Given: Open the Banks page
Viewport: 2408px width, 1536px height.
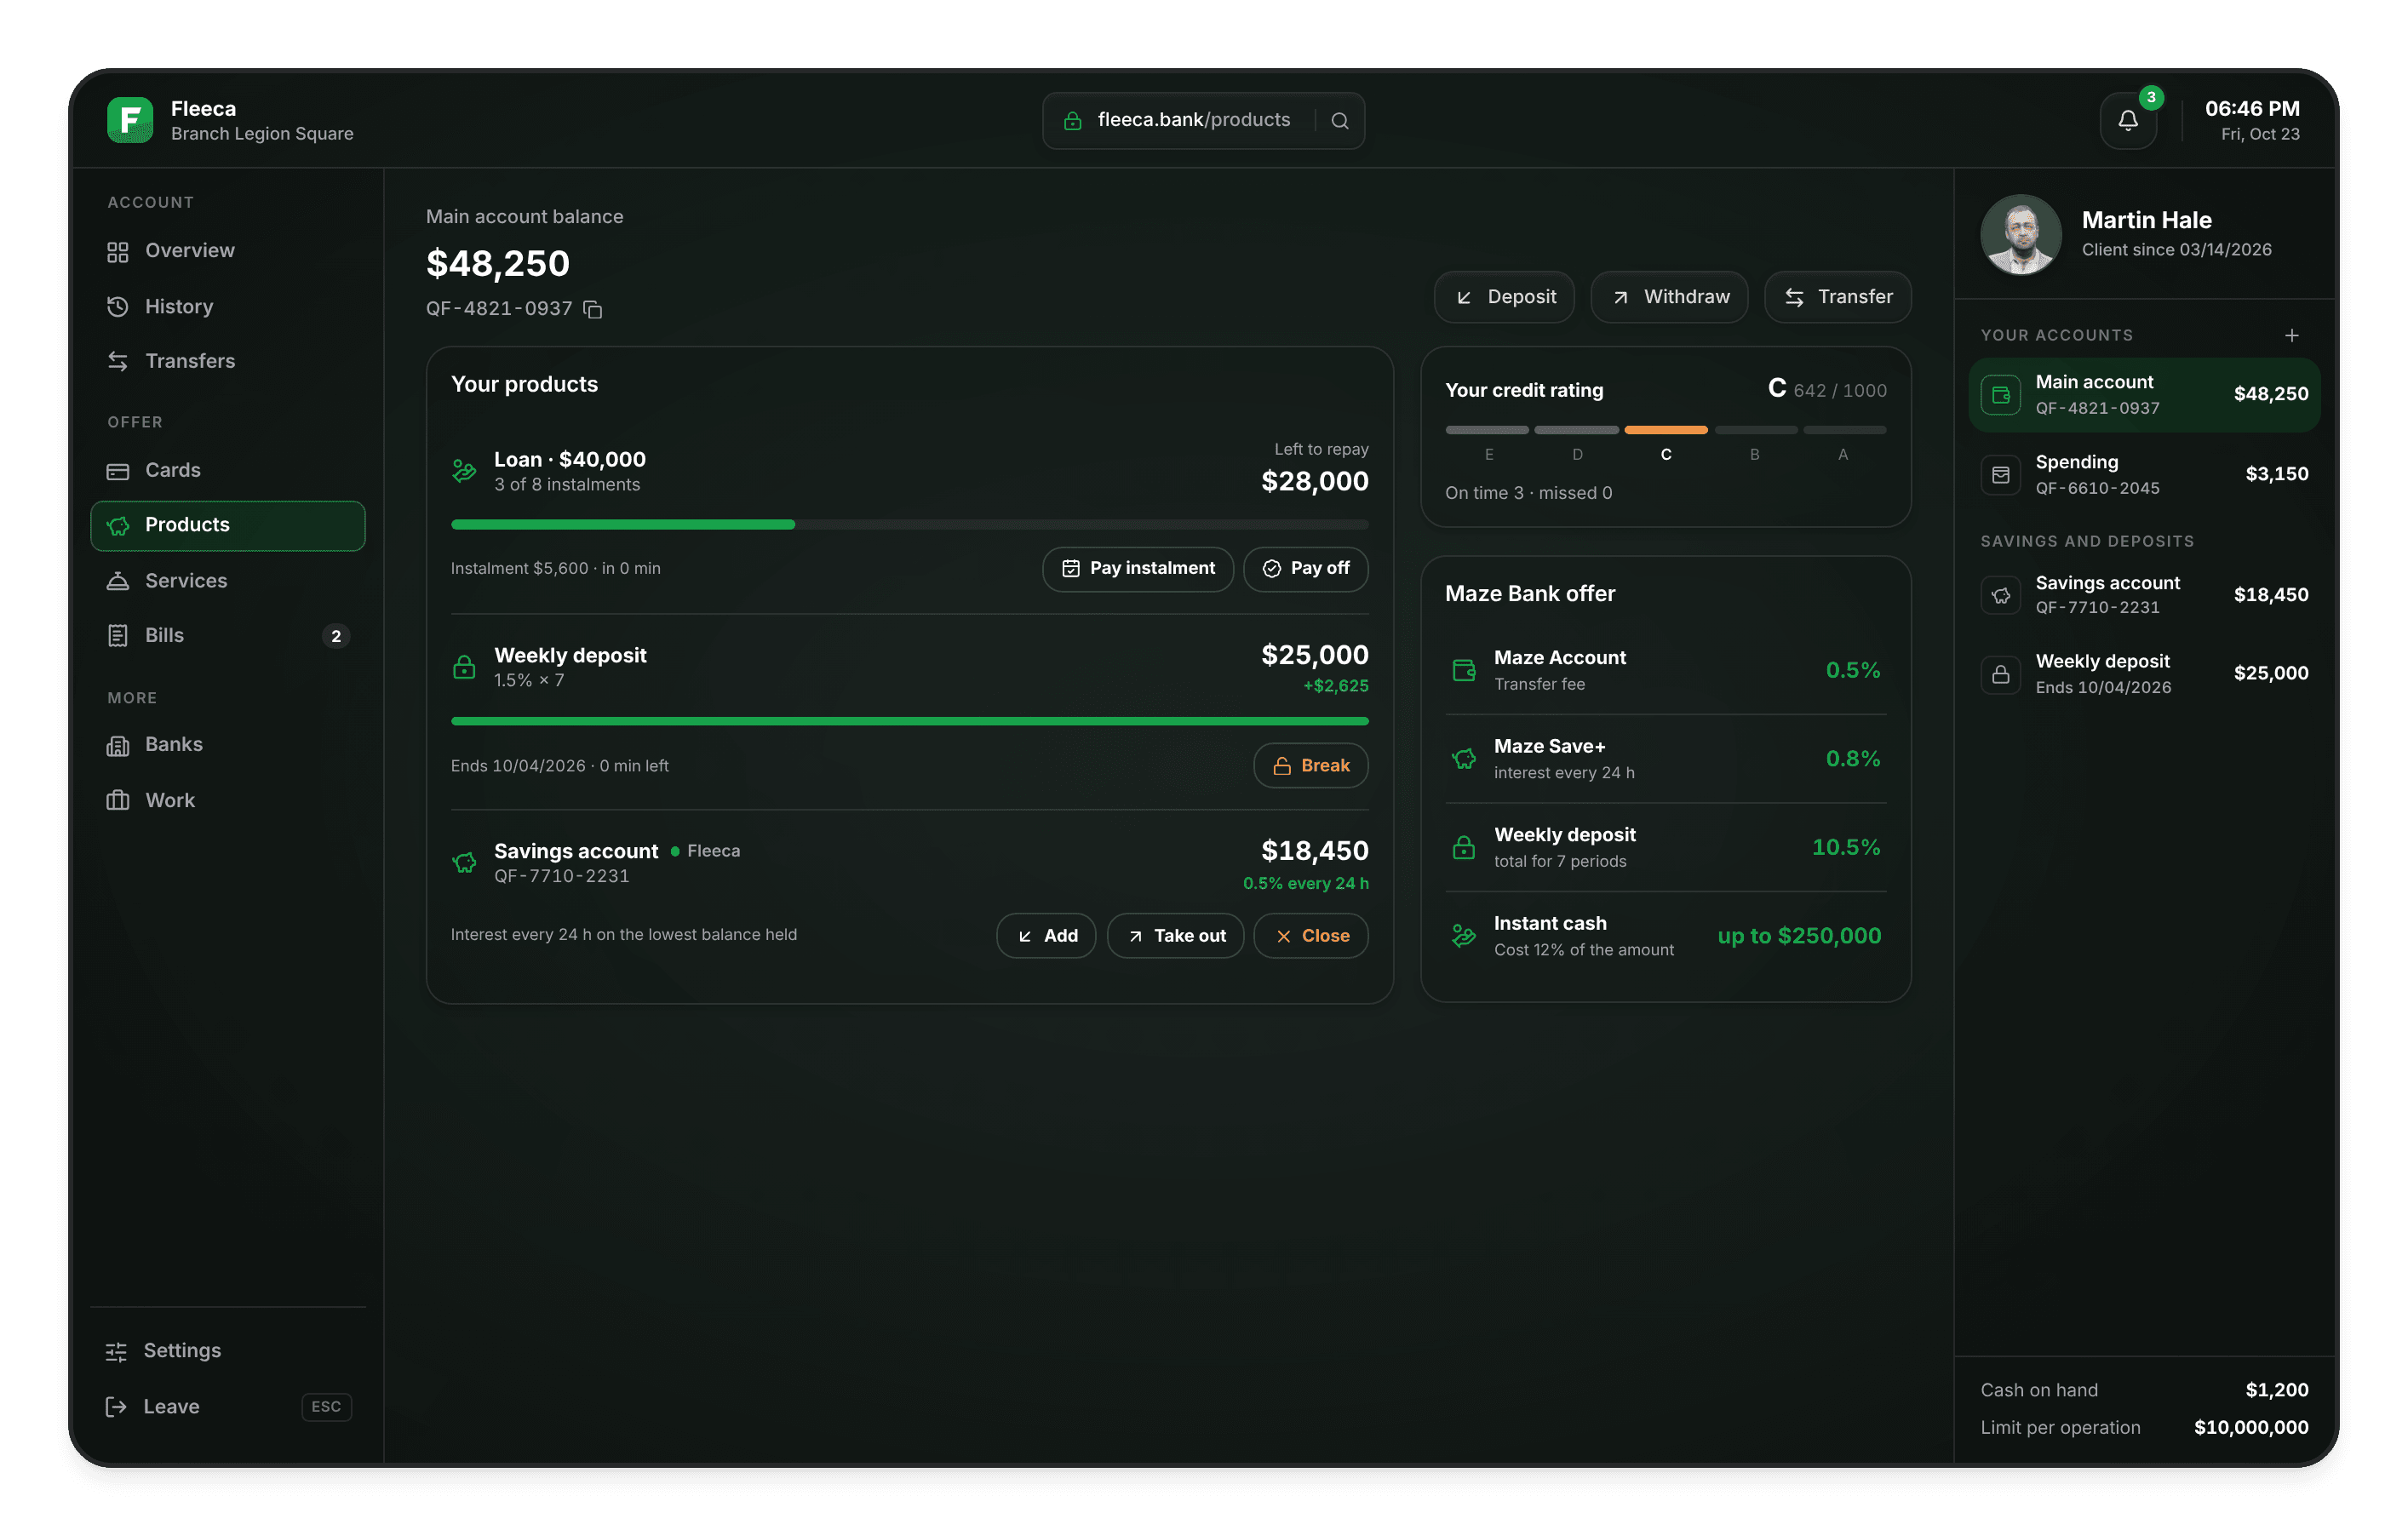Looking at the screenshot, I should coord(228,745).
